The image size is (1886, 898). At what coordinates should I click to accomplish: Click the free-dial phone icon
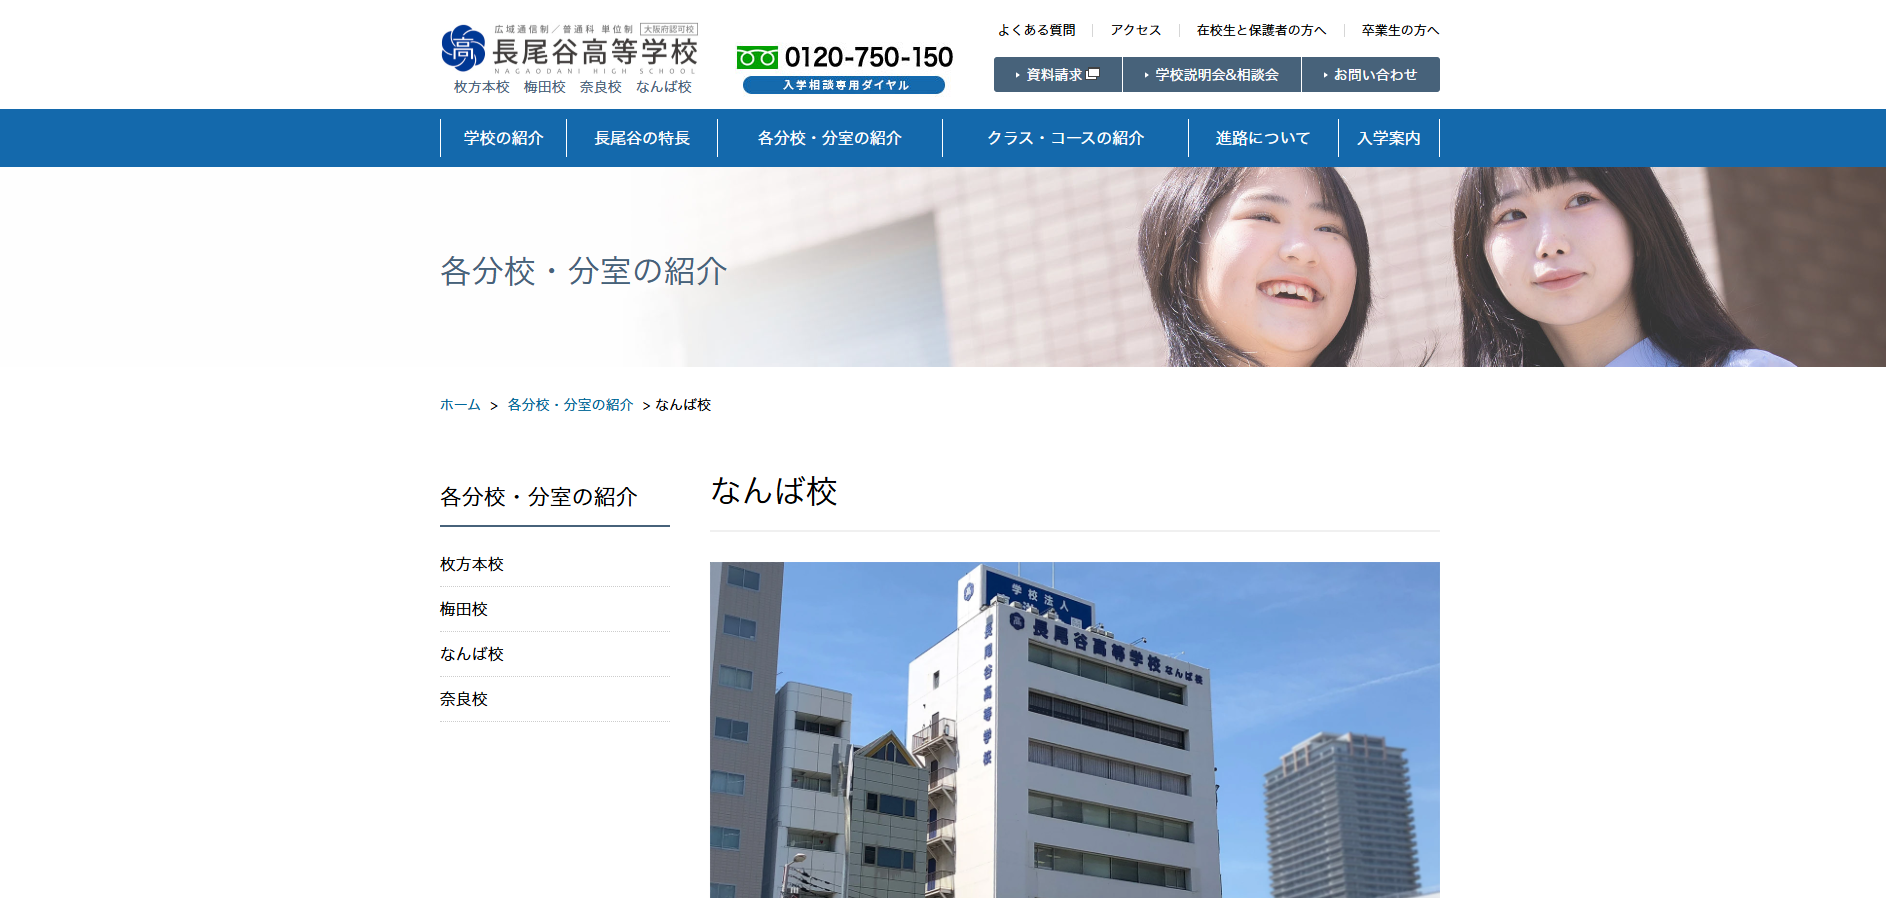click(x=757, y=58)
